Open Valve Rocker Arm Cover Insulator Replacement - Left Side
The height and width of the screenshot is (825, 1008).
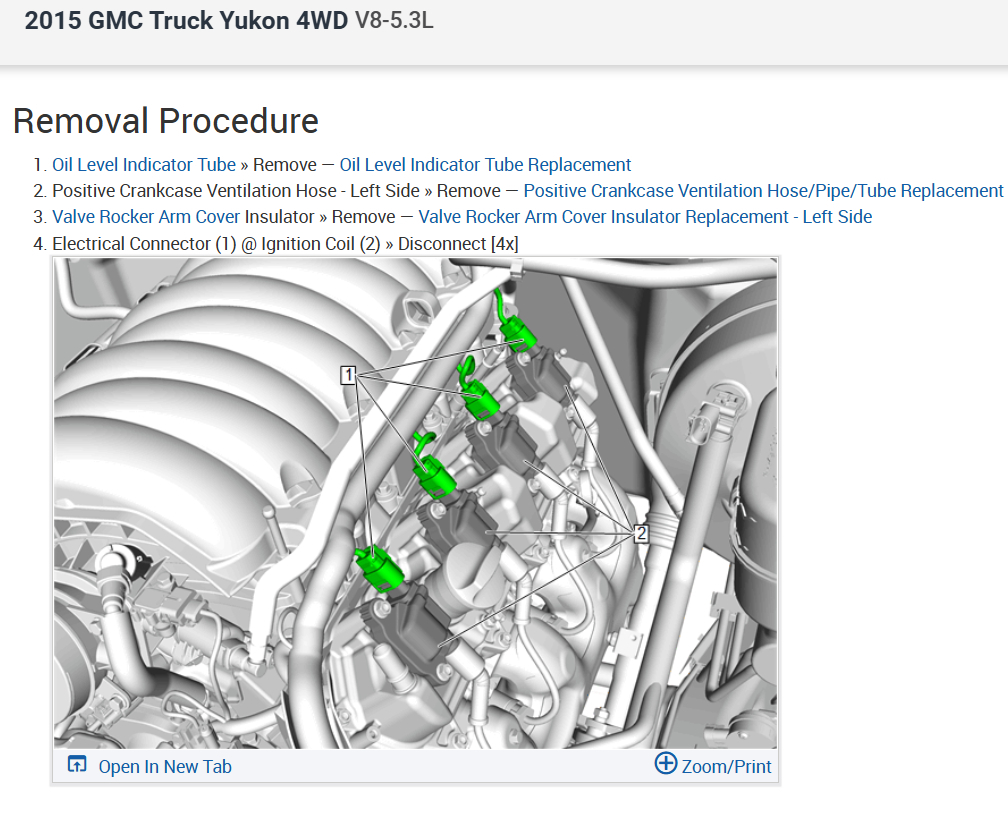click(x=645, y=217)
